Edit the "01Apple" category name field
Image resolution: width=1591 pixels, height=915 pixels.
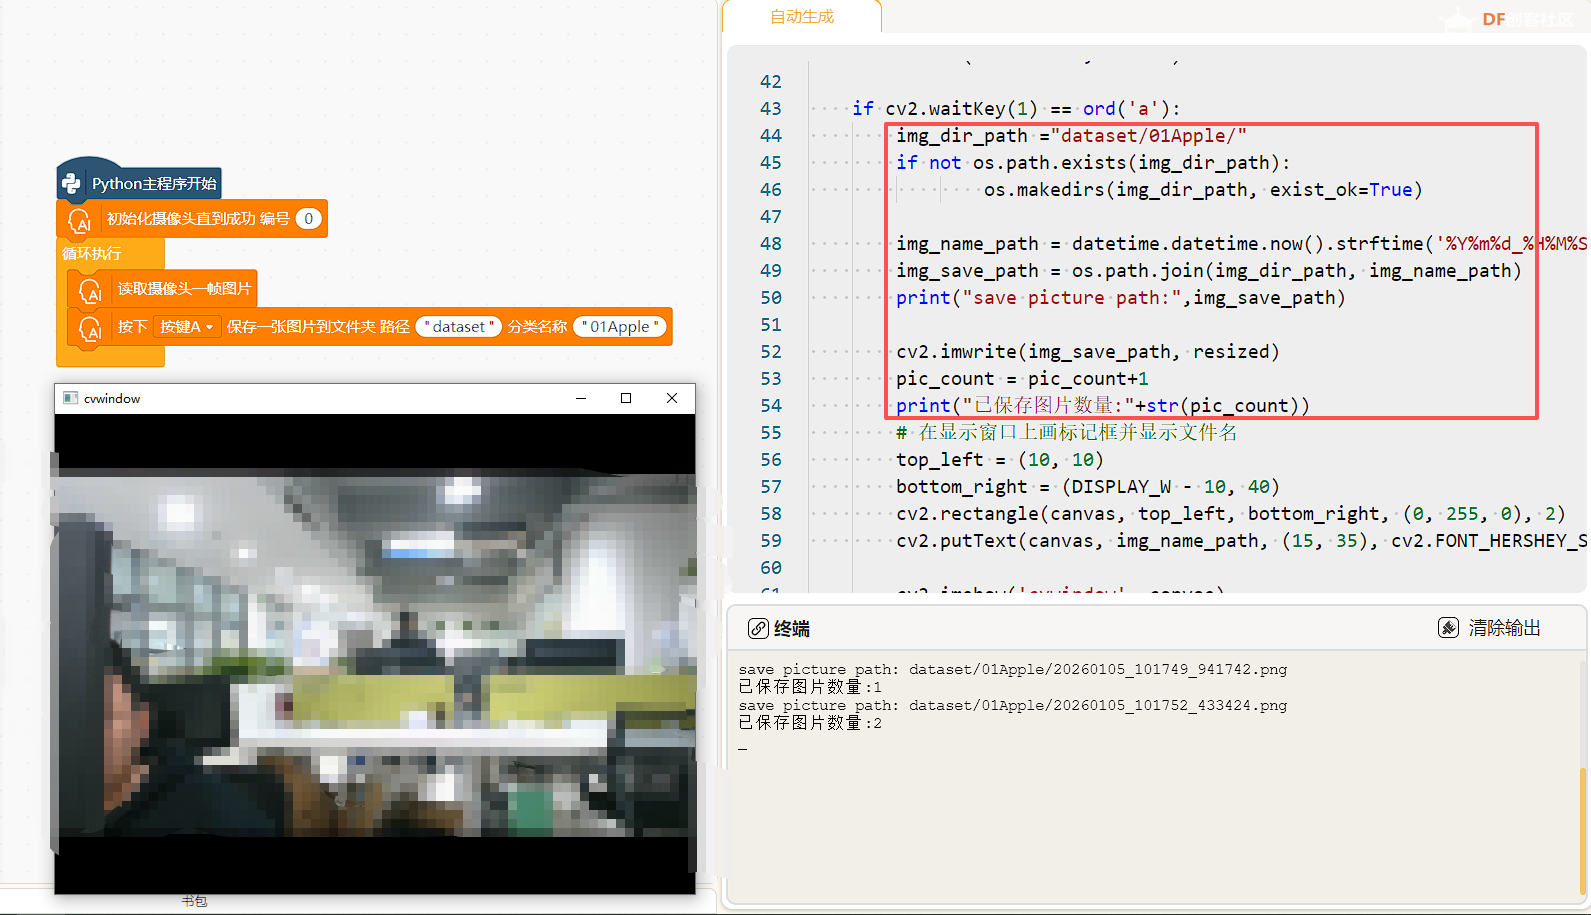[x=620, y=327]
